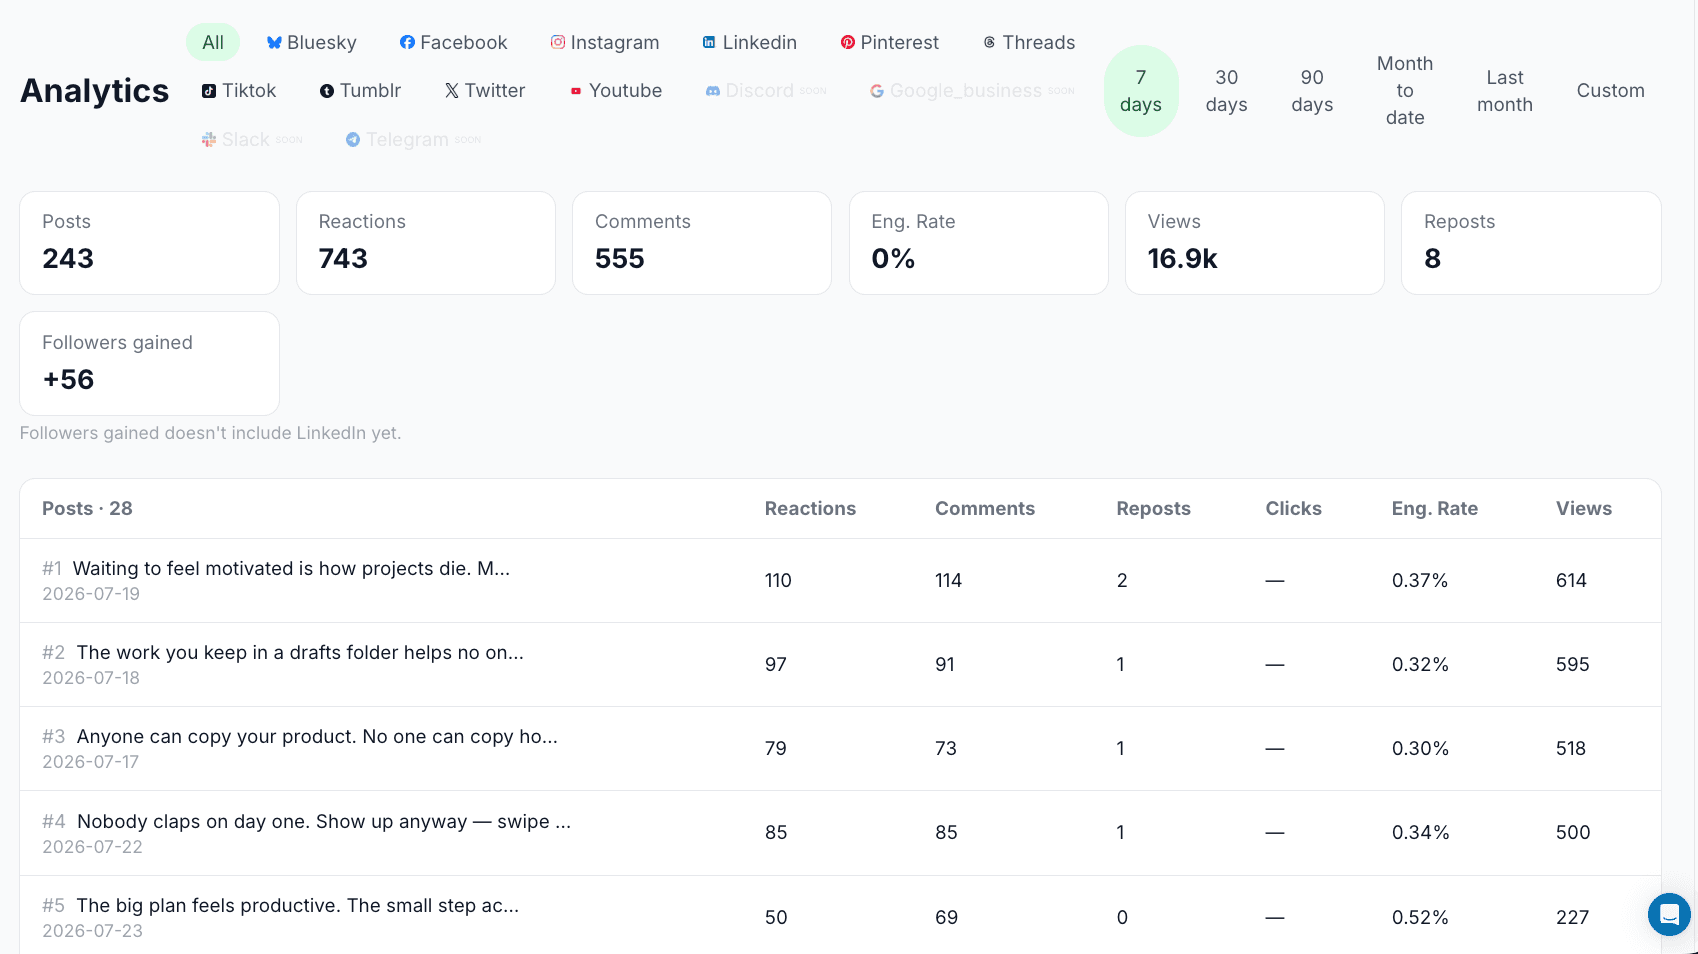Click the 'Followers gained doesn't include LinkedIn' note

coord(211,433)
